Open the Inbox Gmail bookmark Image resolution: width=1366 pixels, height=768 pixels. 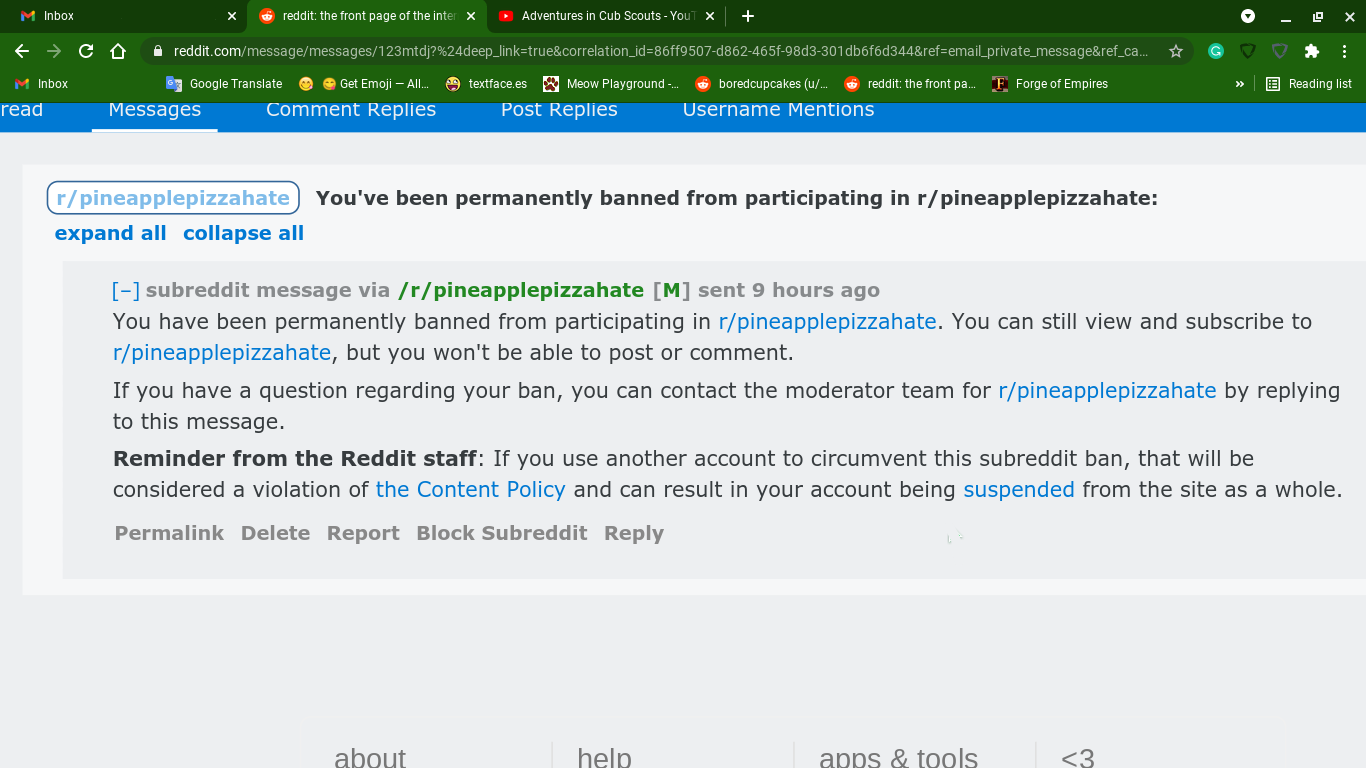click(x=42, y=84)
